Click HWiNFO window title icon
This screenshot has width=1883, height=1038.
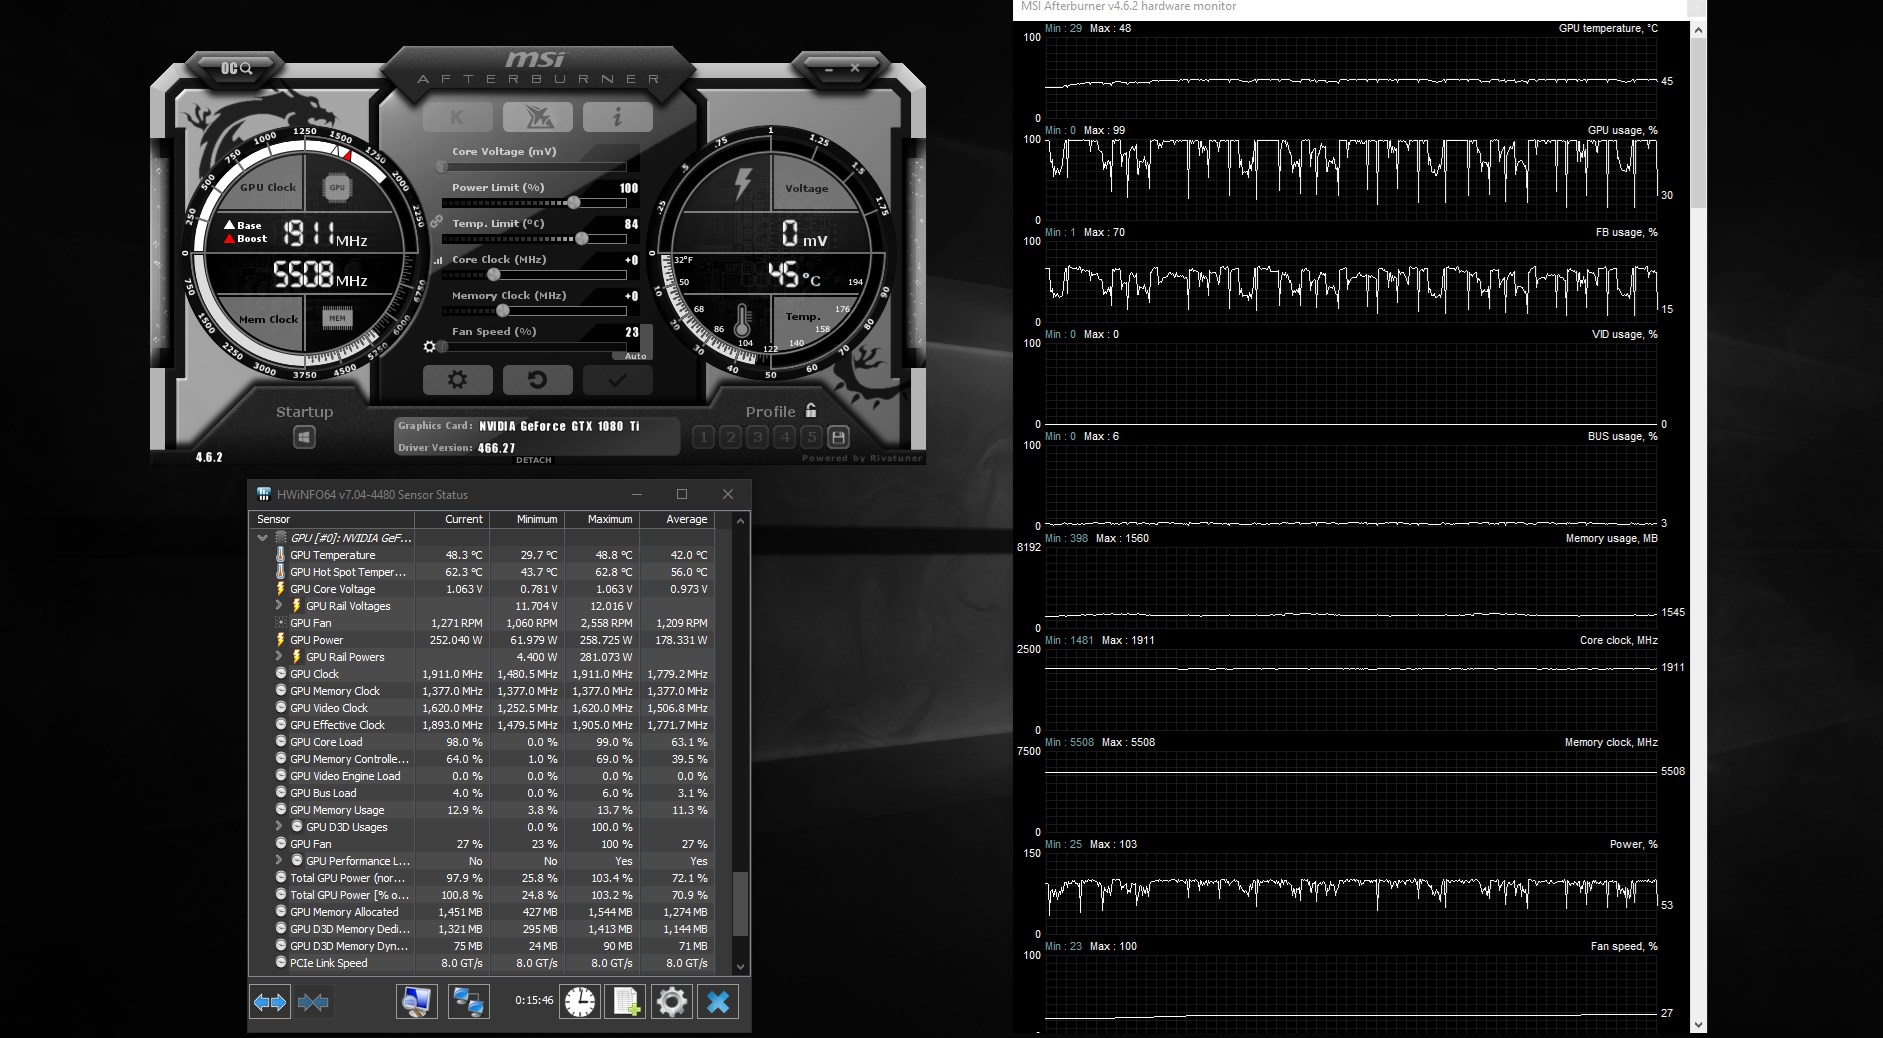point(264,494)
